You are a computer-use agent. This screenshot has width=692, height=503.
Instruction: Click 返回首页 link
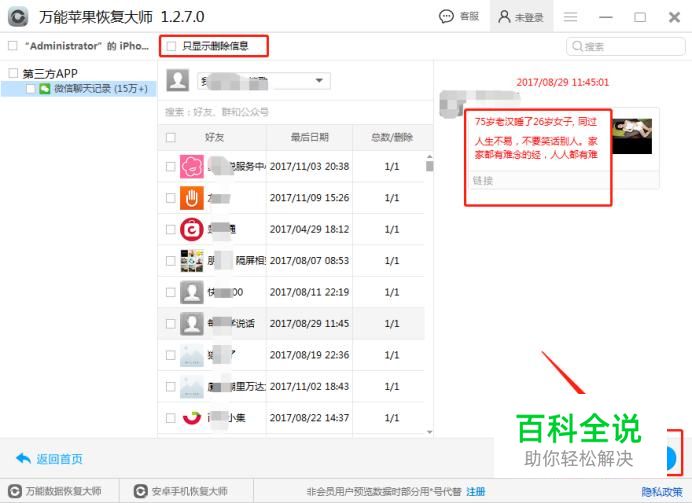pos(60,459)
